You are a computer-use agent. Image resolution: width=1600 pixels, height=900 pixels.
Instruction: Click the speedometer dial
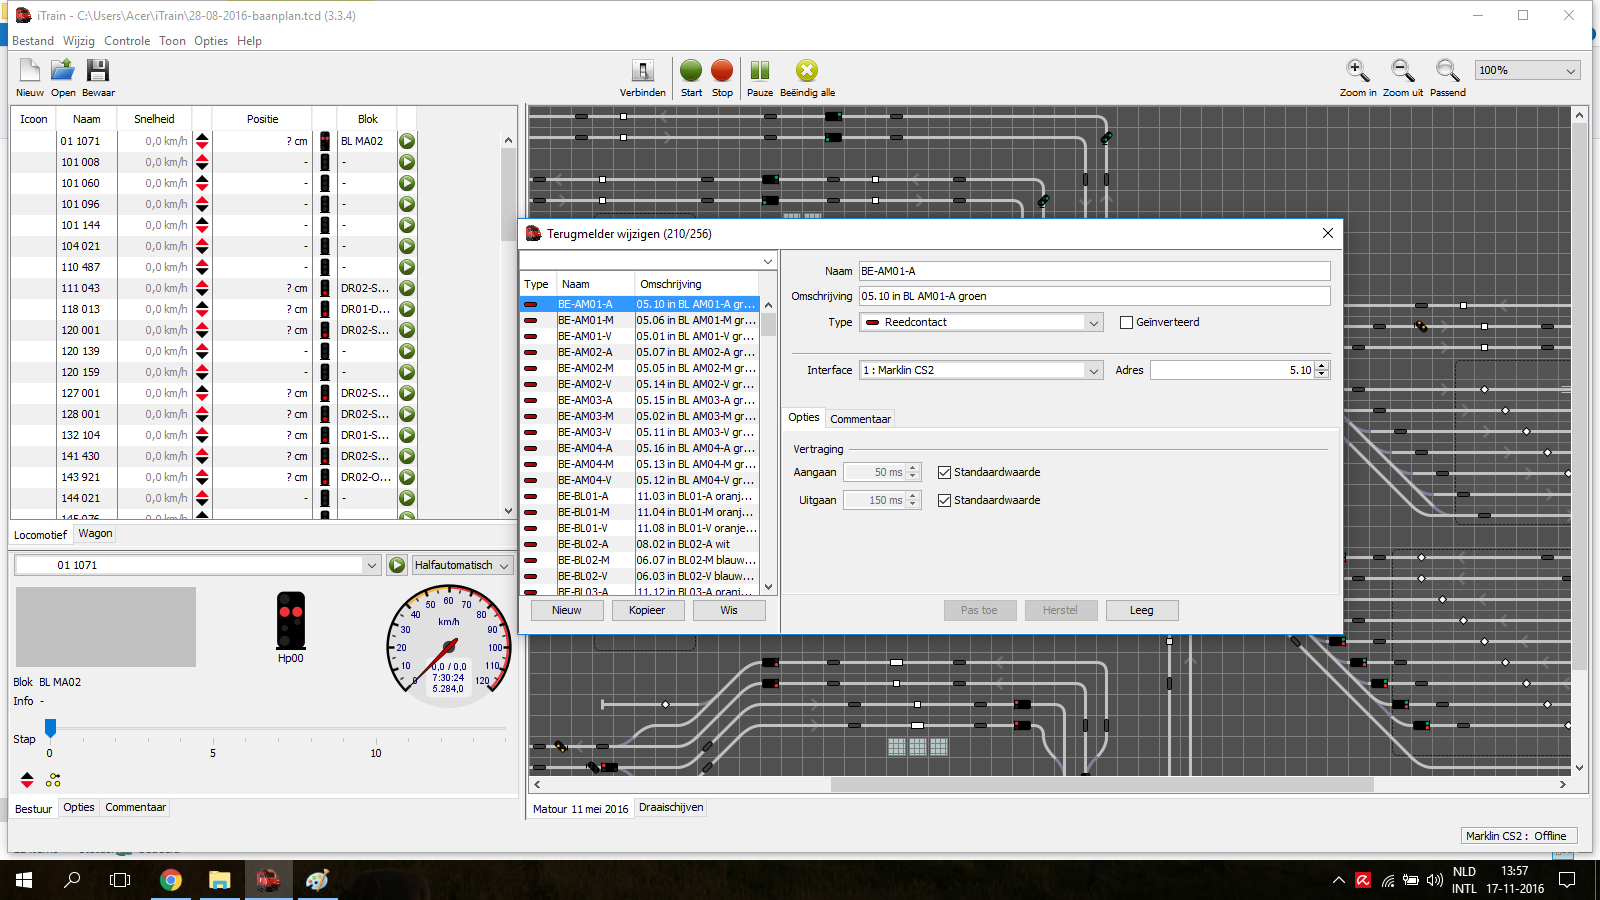(x=449, y=646)
